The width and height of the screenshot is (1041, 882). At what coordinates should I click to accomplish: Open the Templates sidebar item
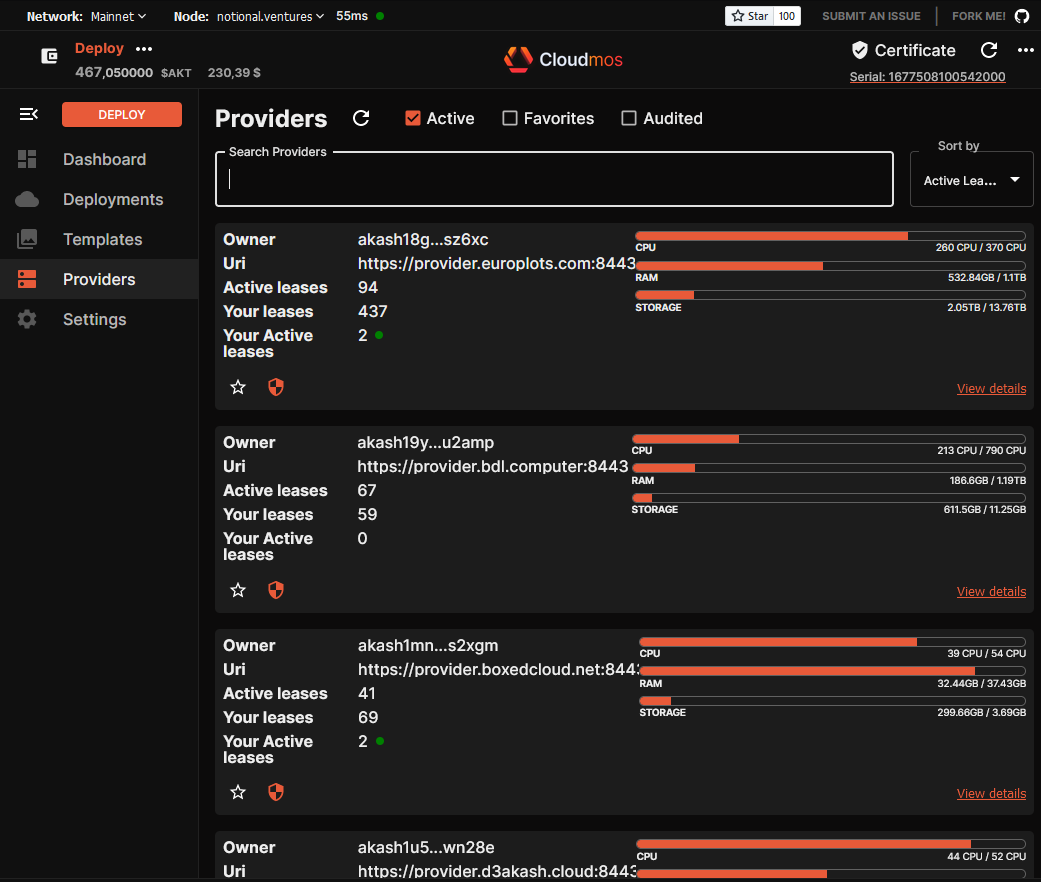pyautogui.click(x=102, y=239)
